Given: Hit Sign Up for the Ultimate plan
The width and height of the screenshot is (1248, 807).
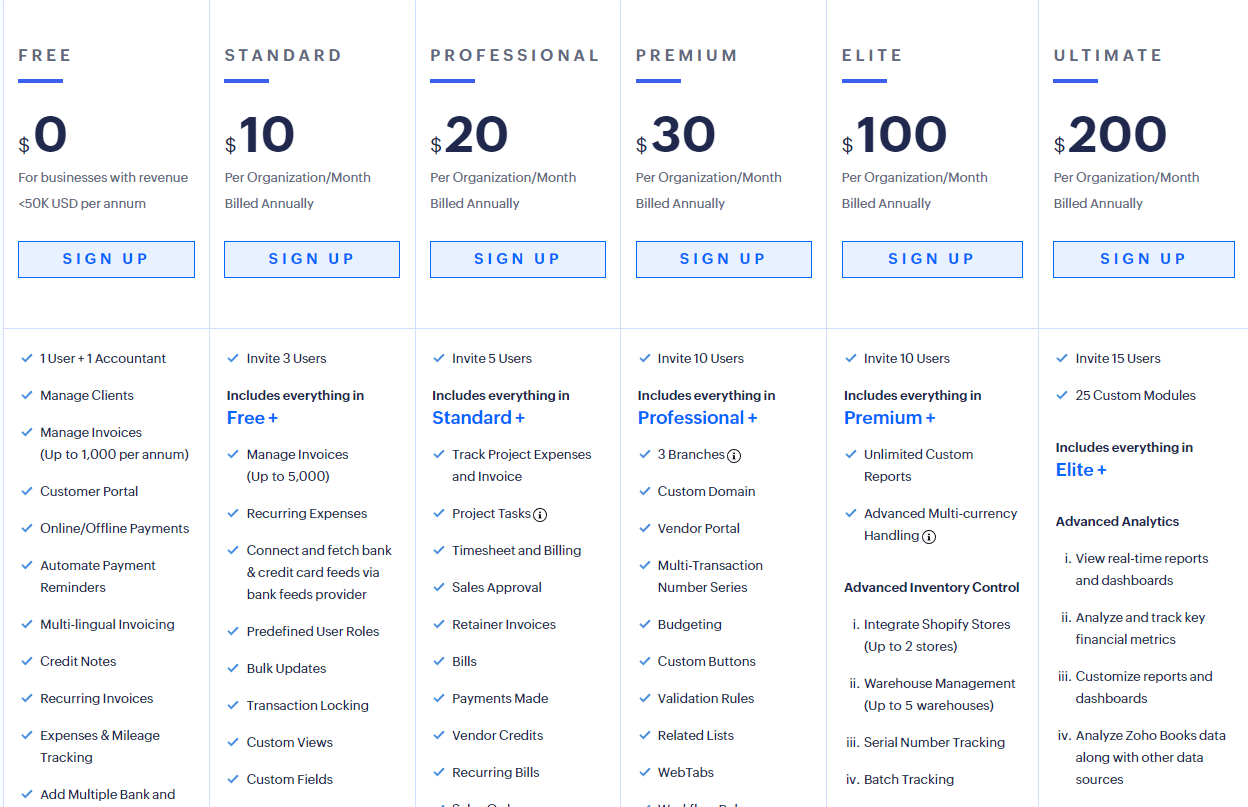Looking at the screenshot, I should (x=1143, y=259).
